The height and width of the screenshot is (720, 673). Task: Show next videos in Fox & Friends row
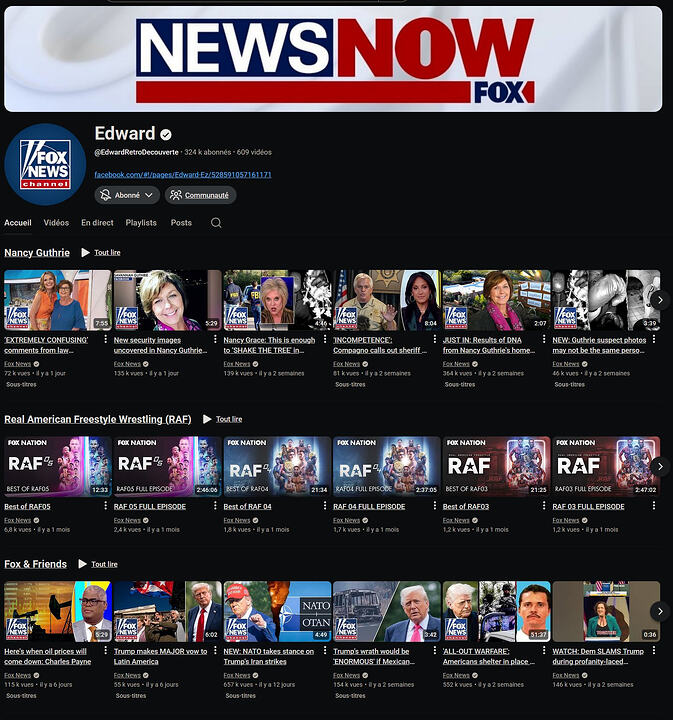pyautogui.click(x=660, y=611)
